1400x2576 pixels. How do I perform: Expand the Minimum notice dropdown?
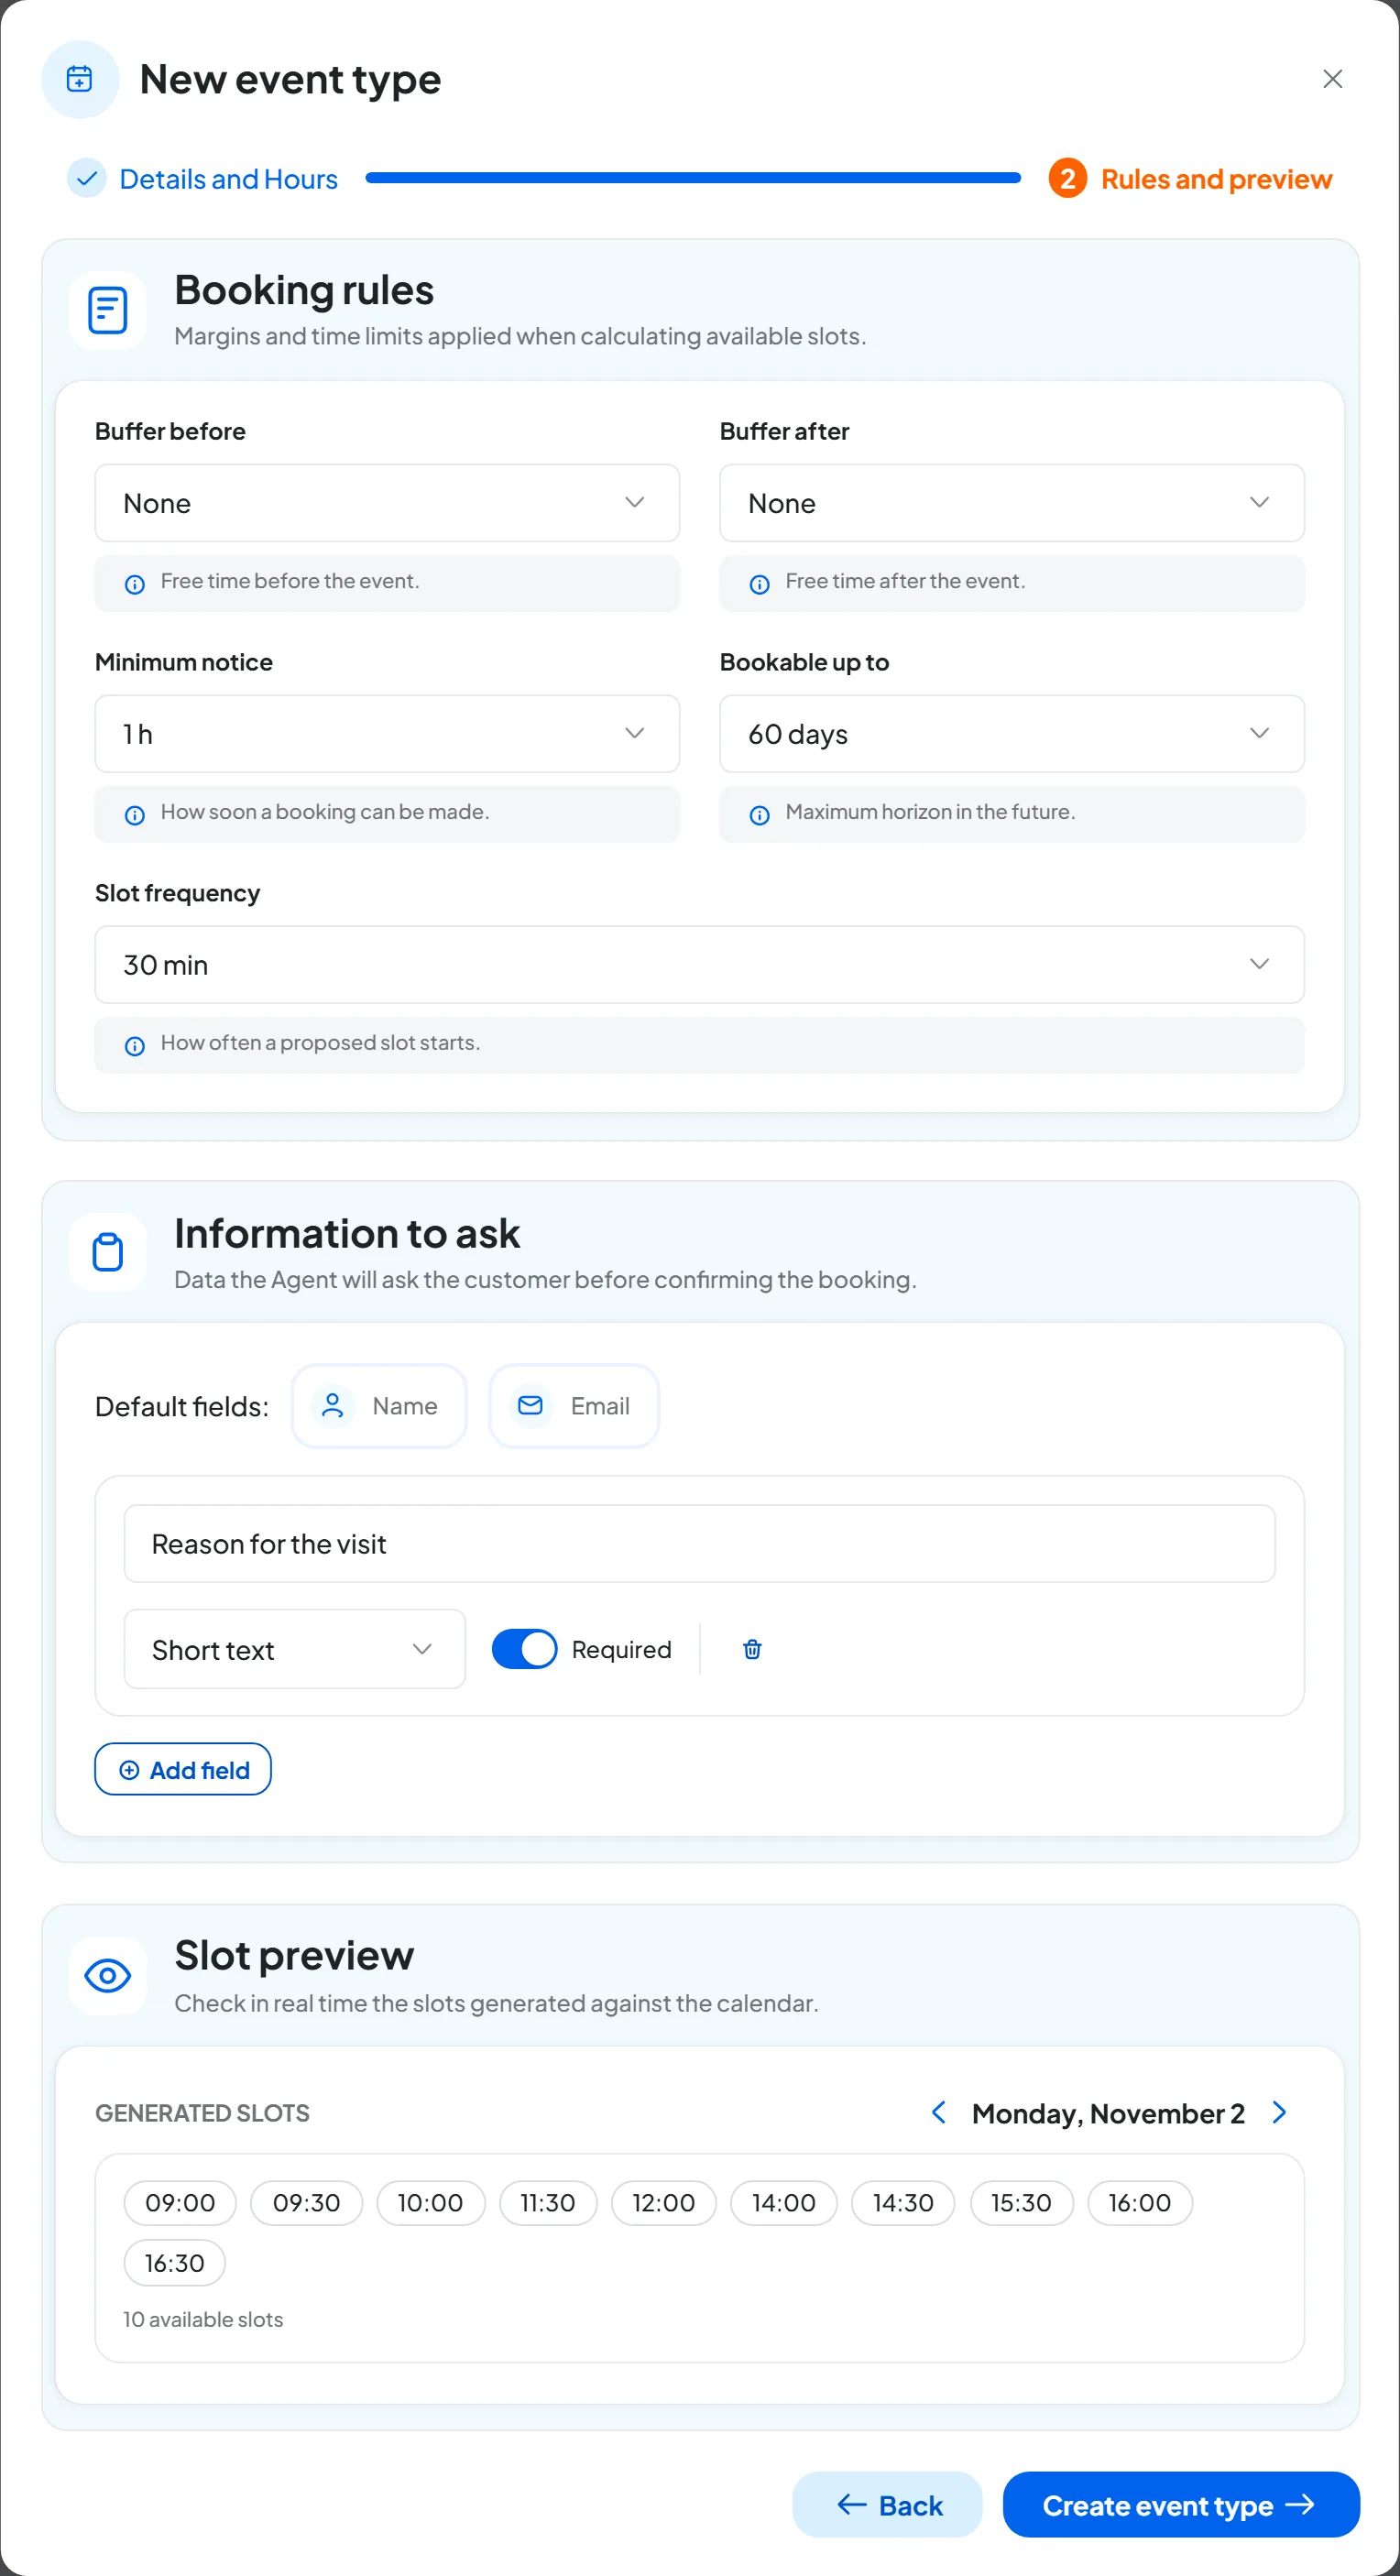pyautogui.click(x=387, y=734)
